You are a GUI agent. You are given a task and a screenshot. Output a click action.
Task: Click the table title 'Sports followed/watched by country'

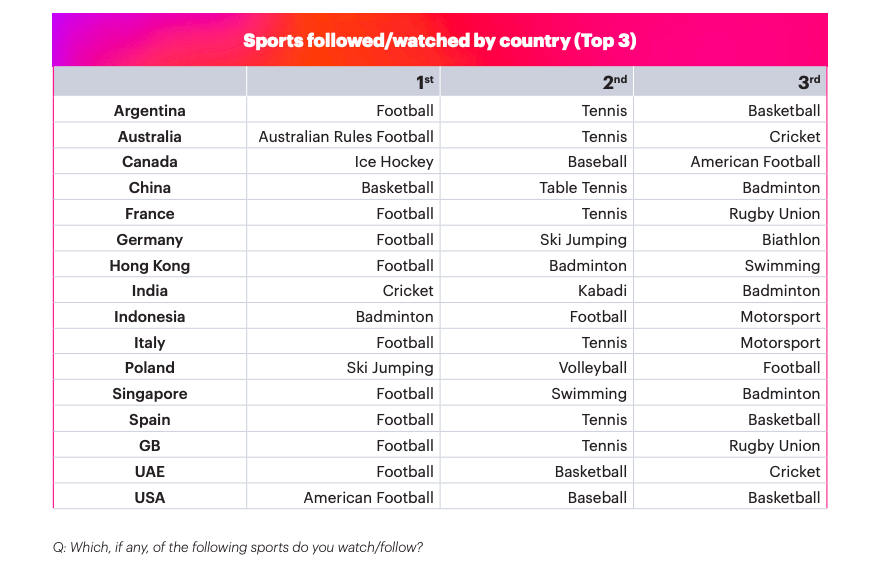[440, 41]
